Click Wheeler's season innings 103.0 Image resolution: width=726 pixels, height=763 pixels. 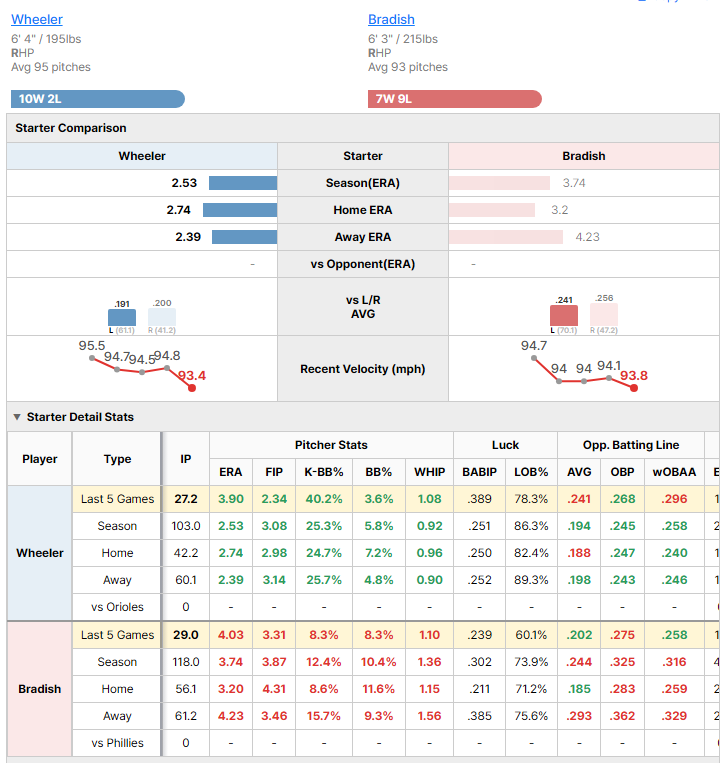(186, 526)
